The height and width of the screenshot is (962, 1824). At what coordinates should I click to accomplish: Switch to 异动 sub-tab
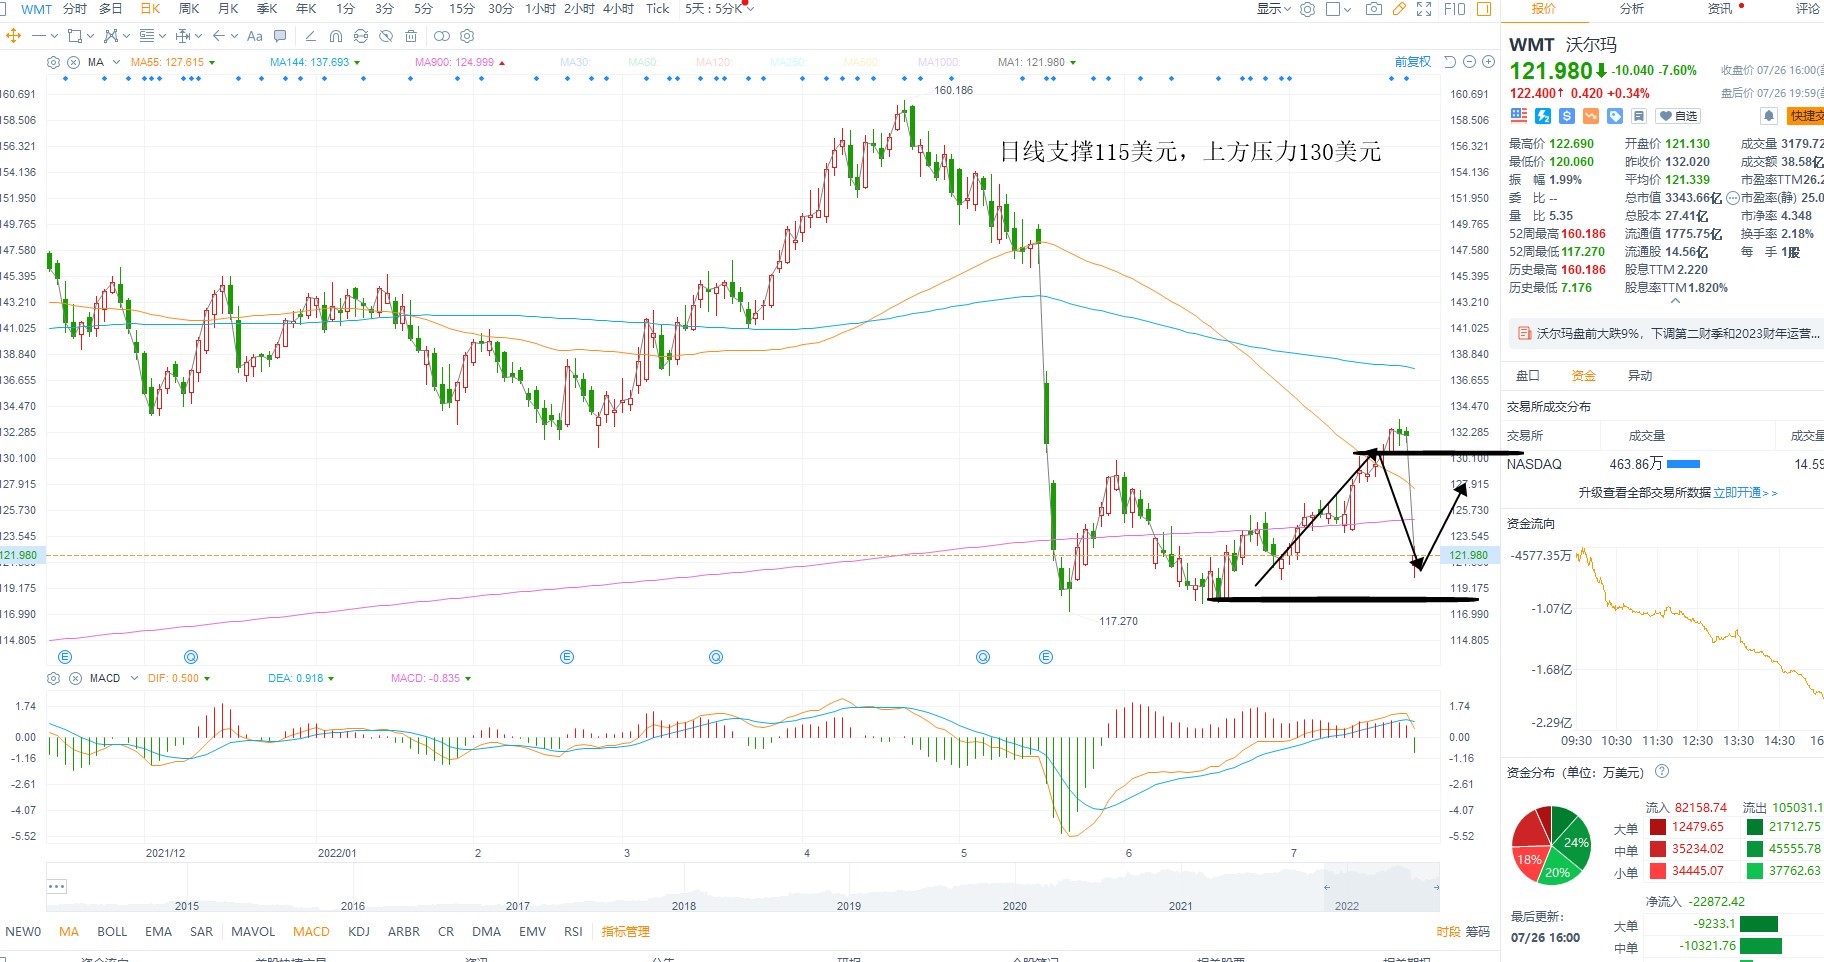[x=1640, y=376]
